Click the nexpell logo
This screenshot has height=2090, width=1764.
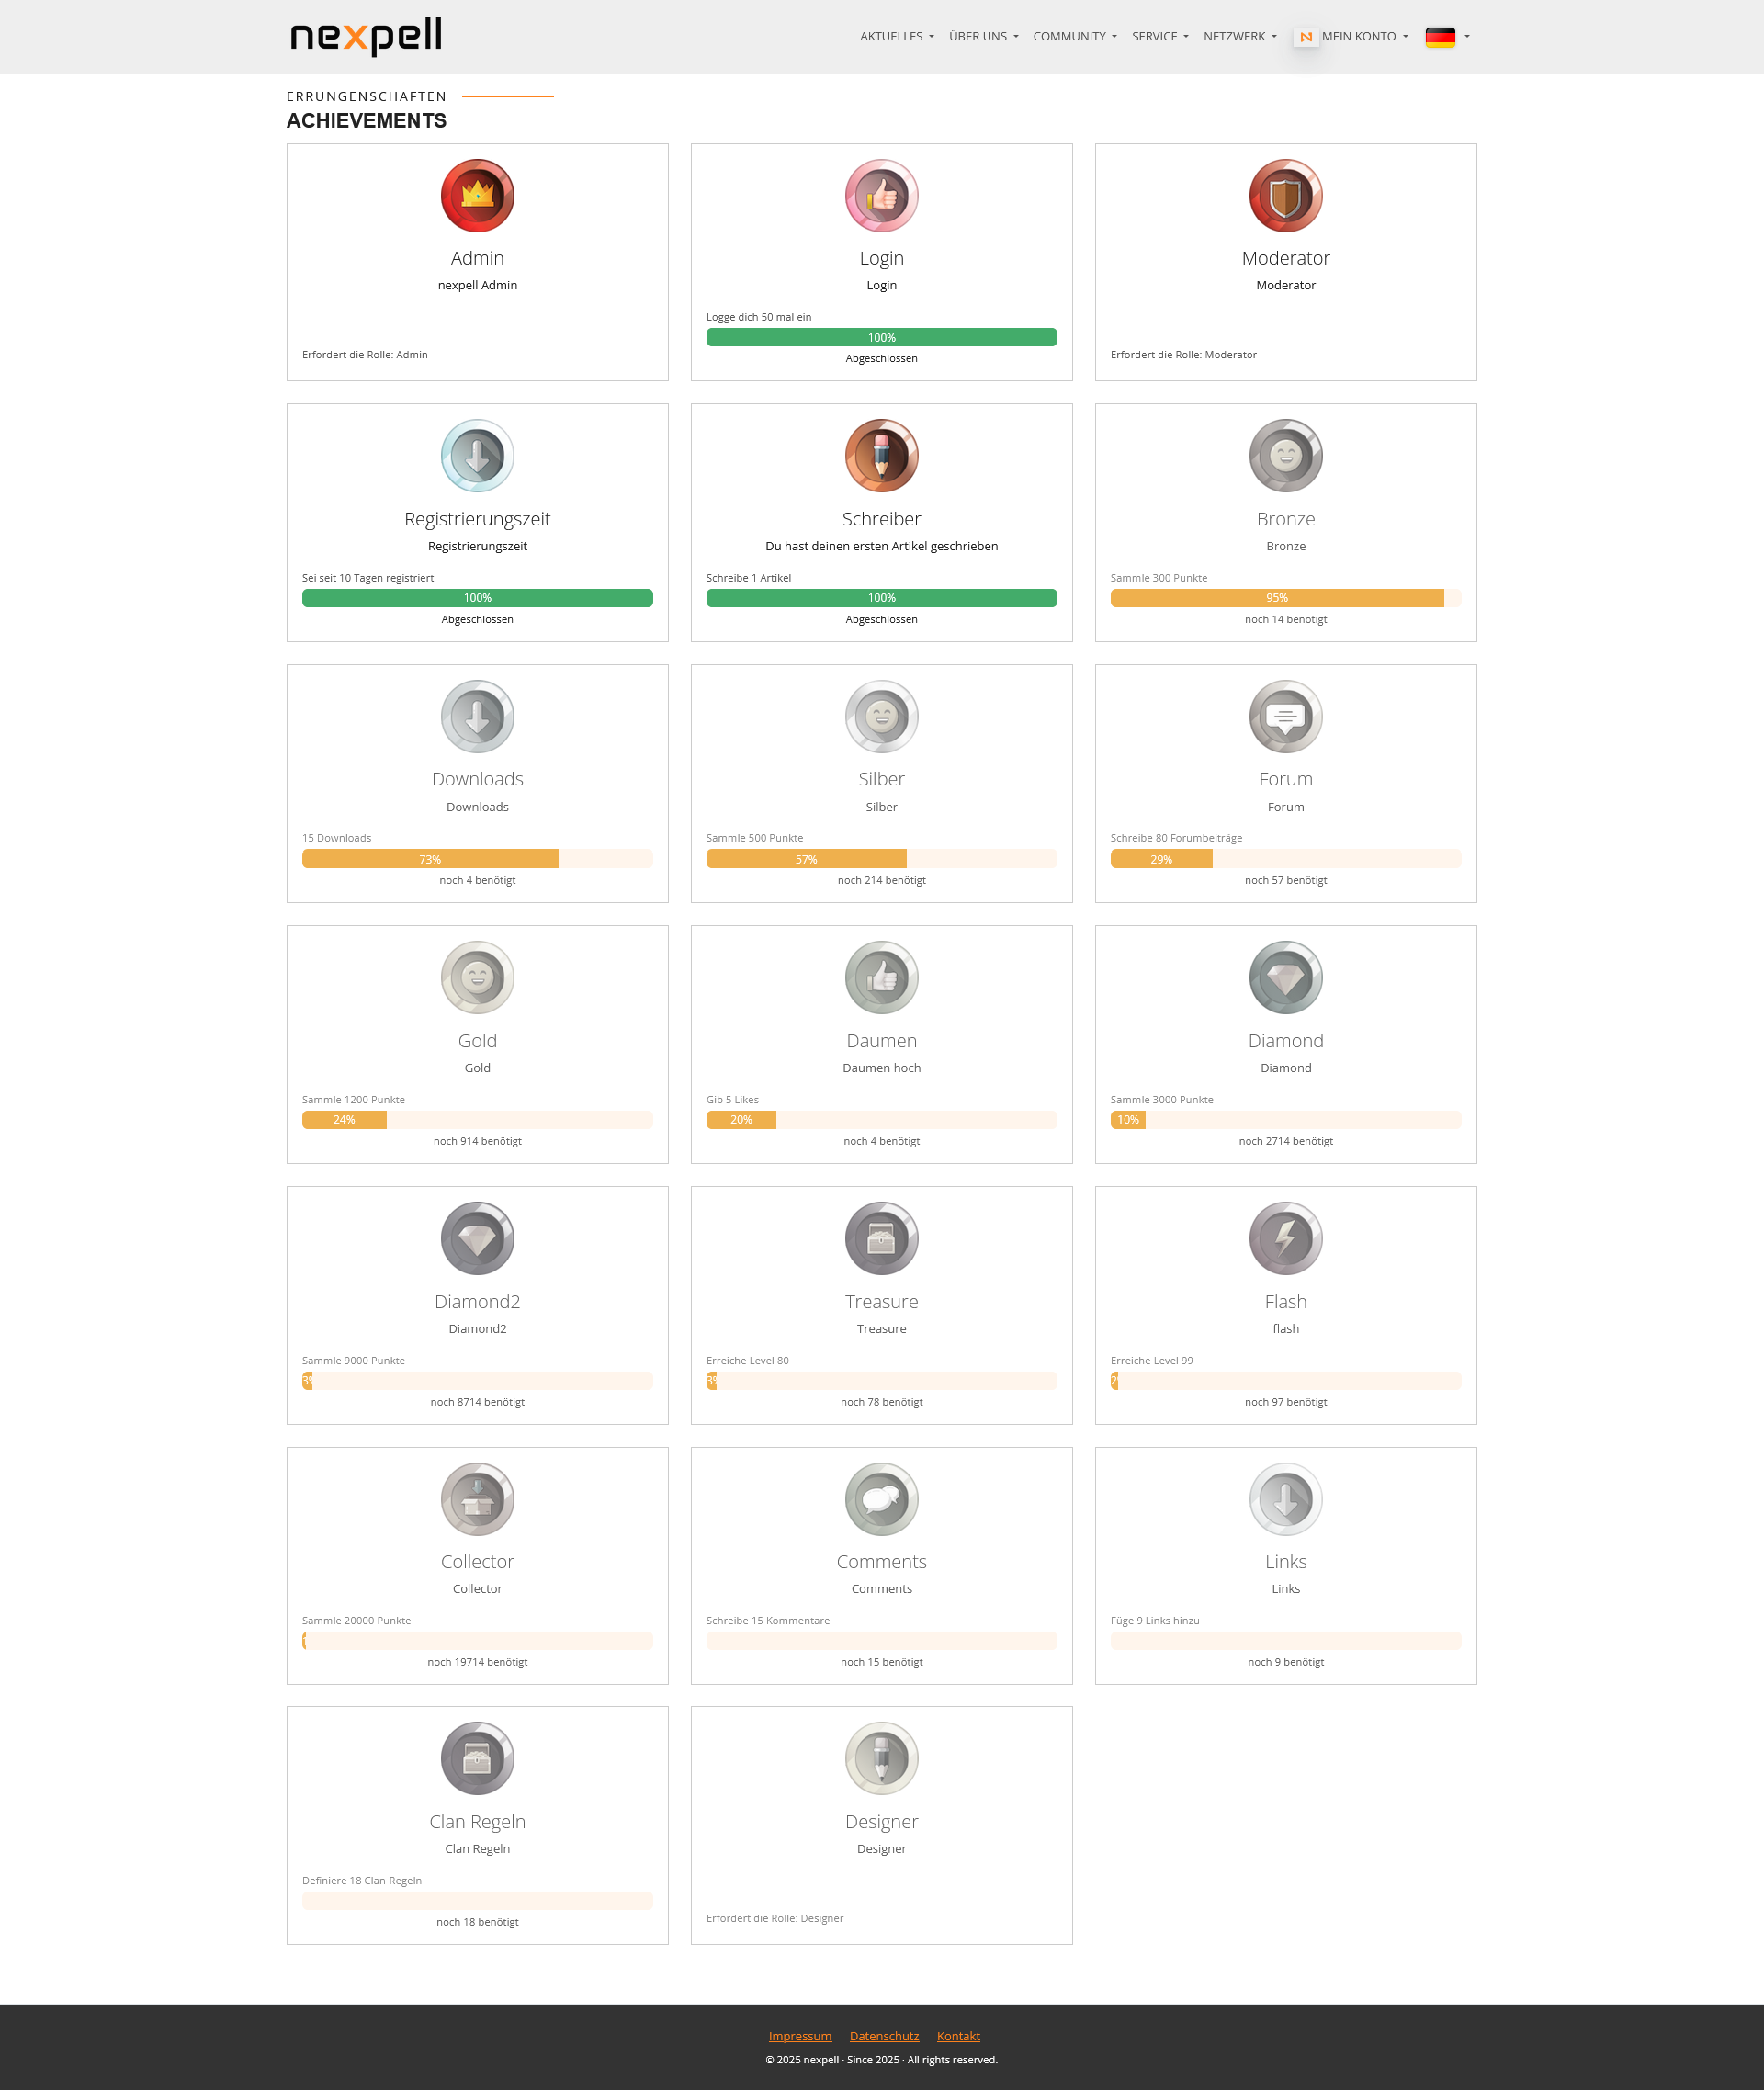click(x=366, y=36)
